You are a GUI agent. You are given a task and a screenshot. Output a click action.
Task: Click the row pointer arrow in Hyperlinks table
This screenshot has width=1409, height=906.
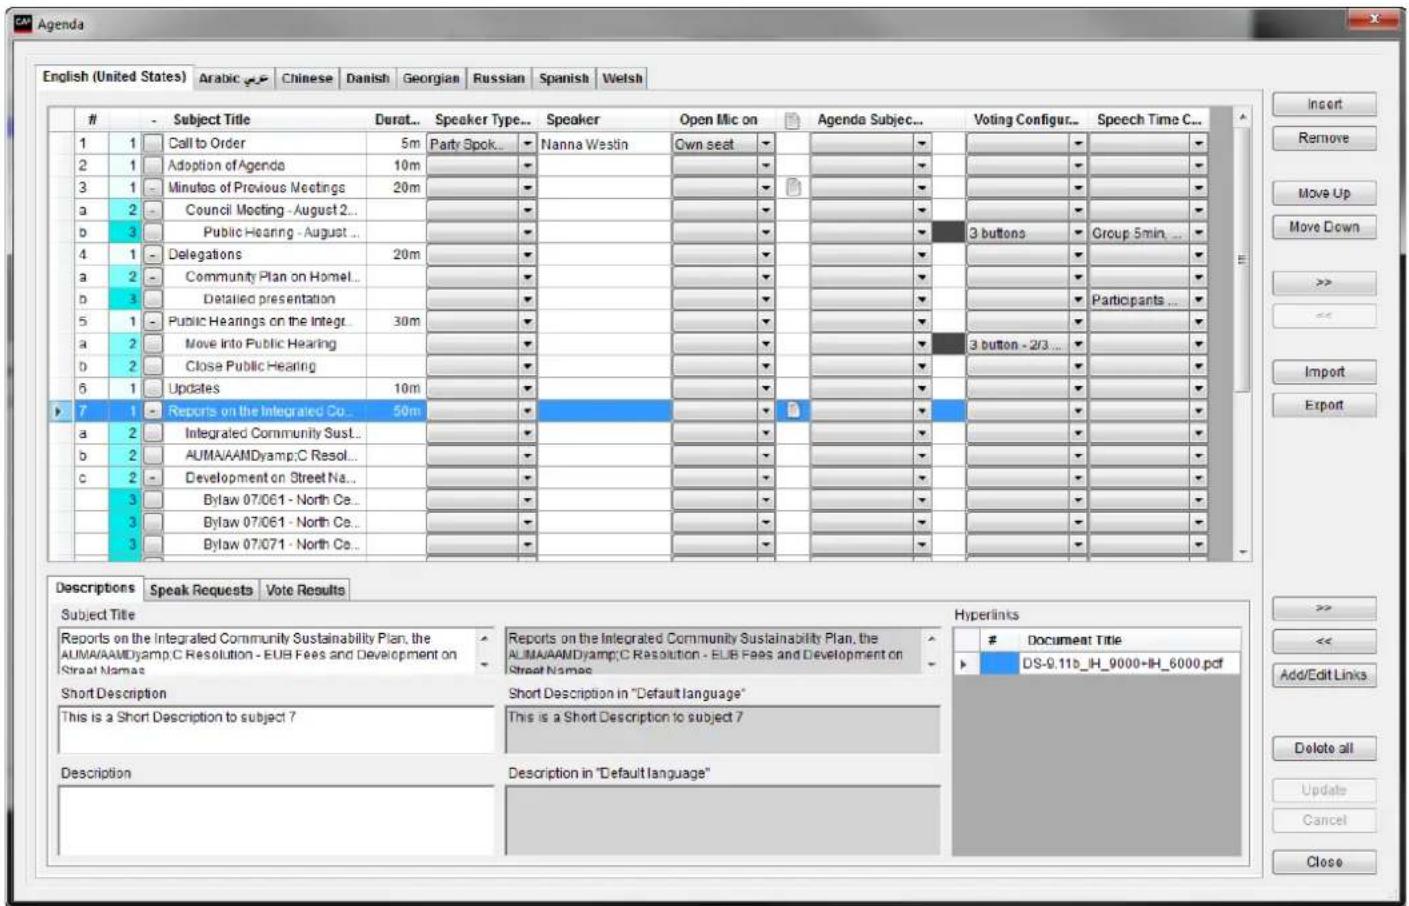pos(963,664)
